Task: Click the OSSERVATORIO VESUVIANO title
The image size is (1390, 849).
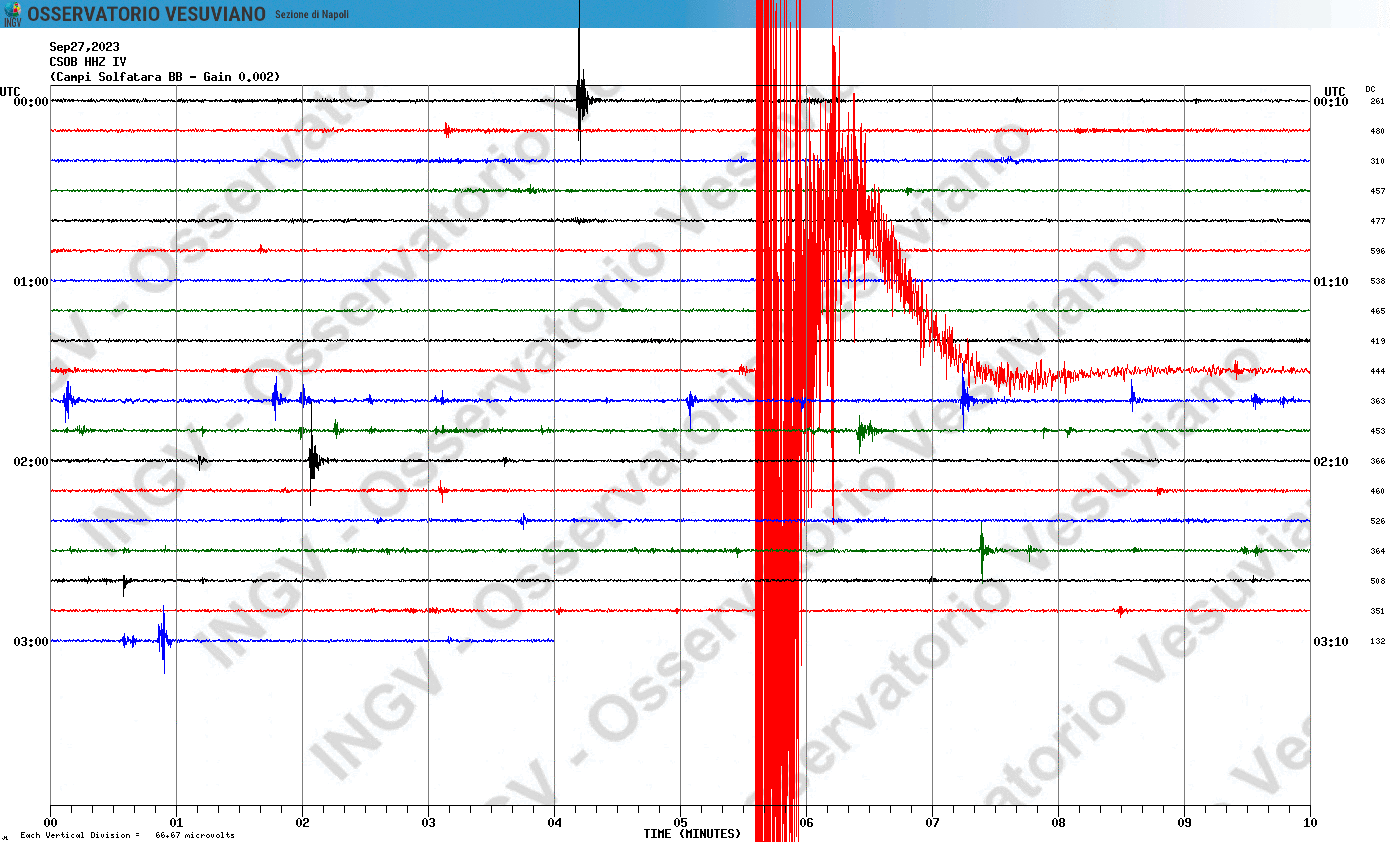Action: click(x=146, y=14)
